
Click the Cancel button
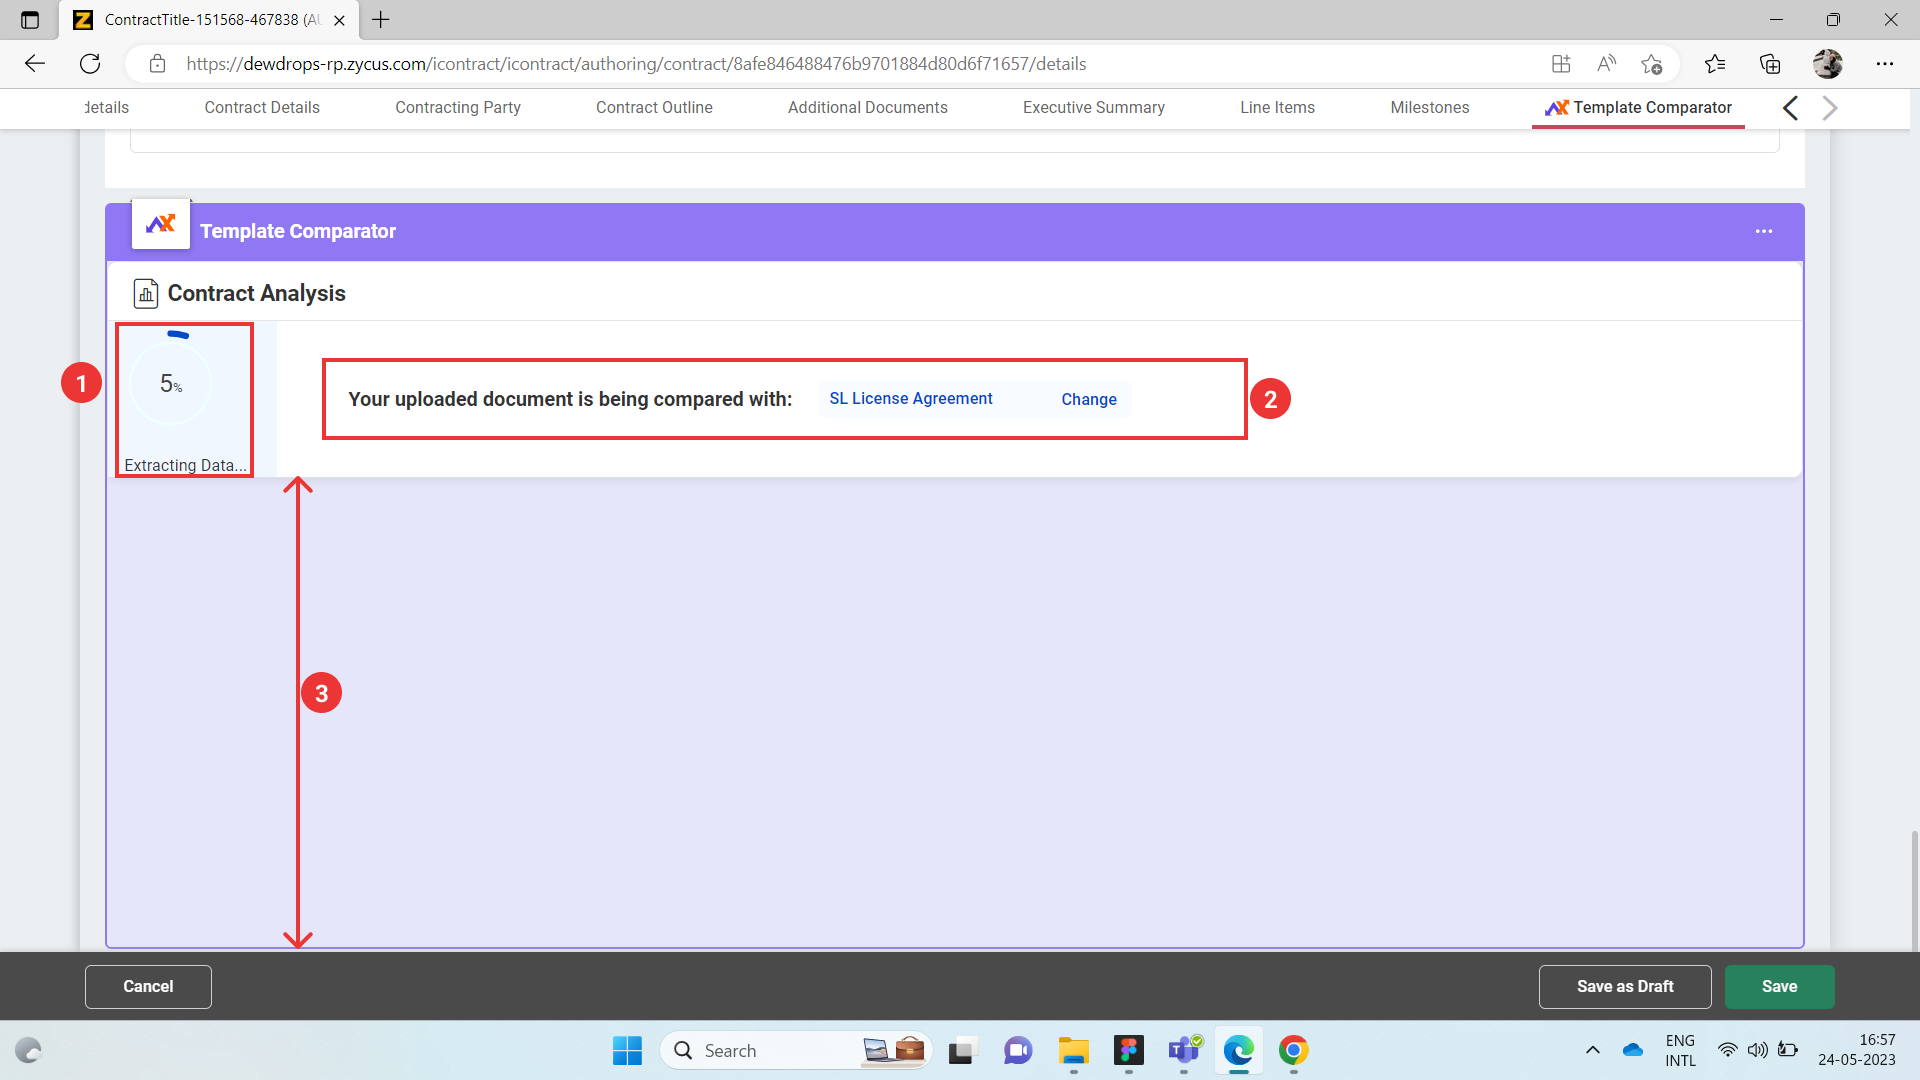[148, 986]
